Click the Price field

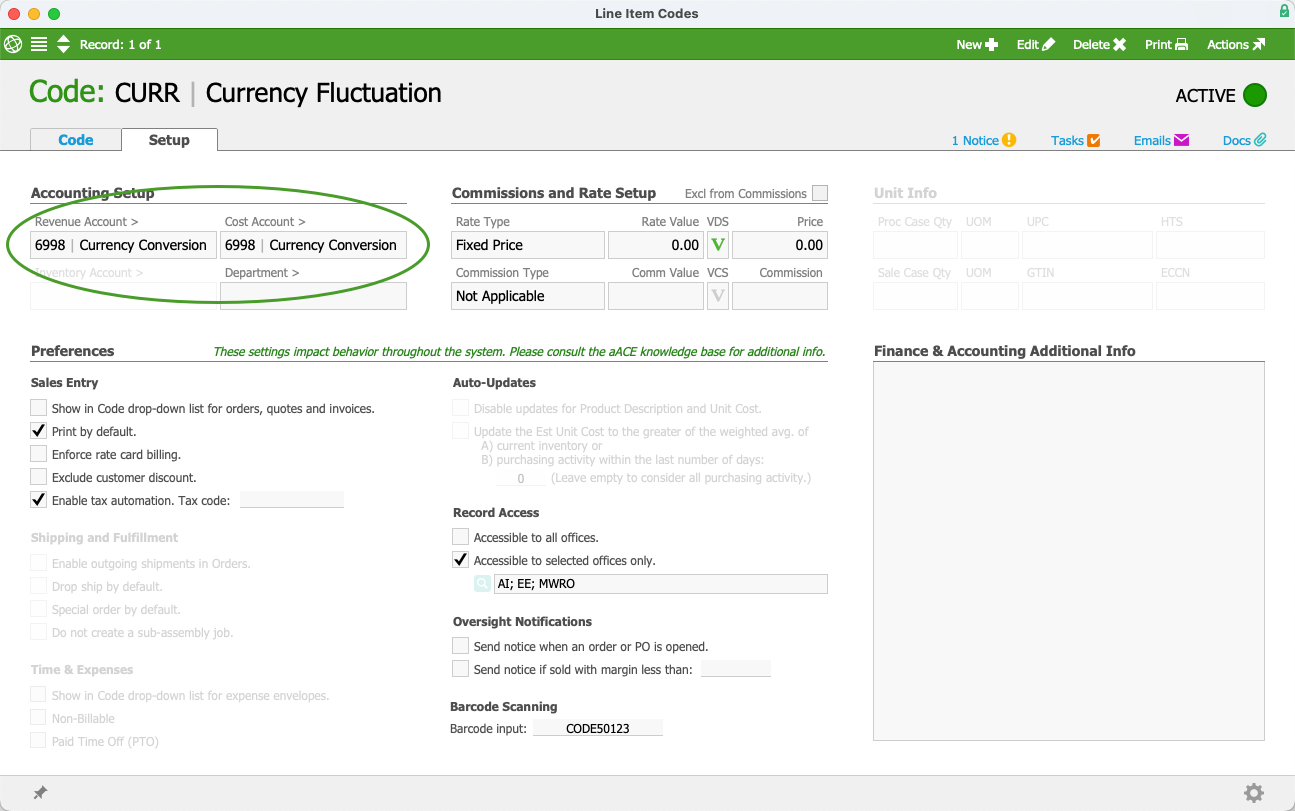tap(780, 245)
